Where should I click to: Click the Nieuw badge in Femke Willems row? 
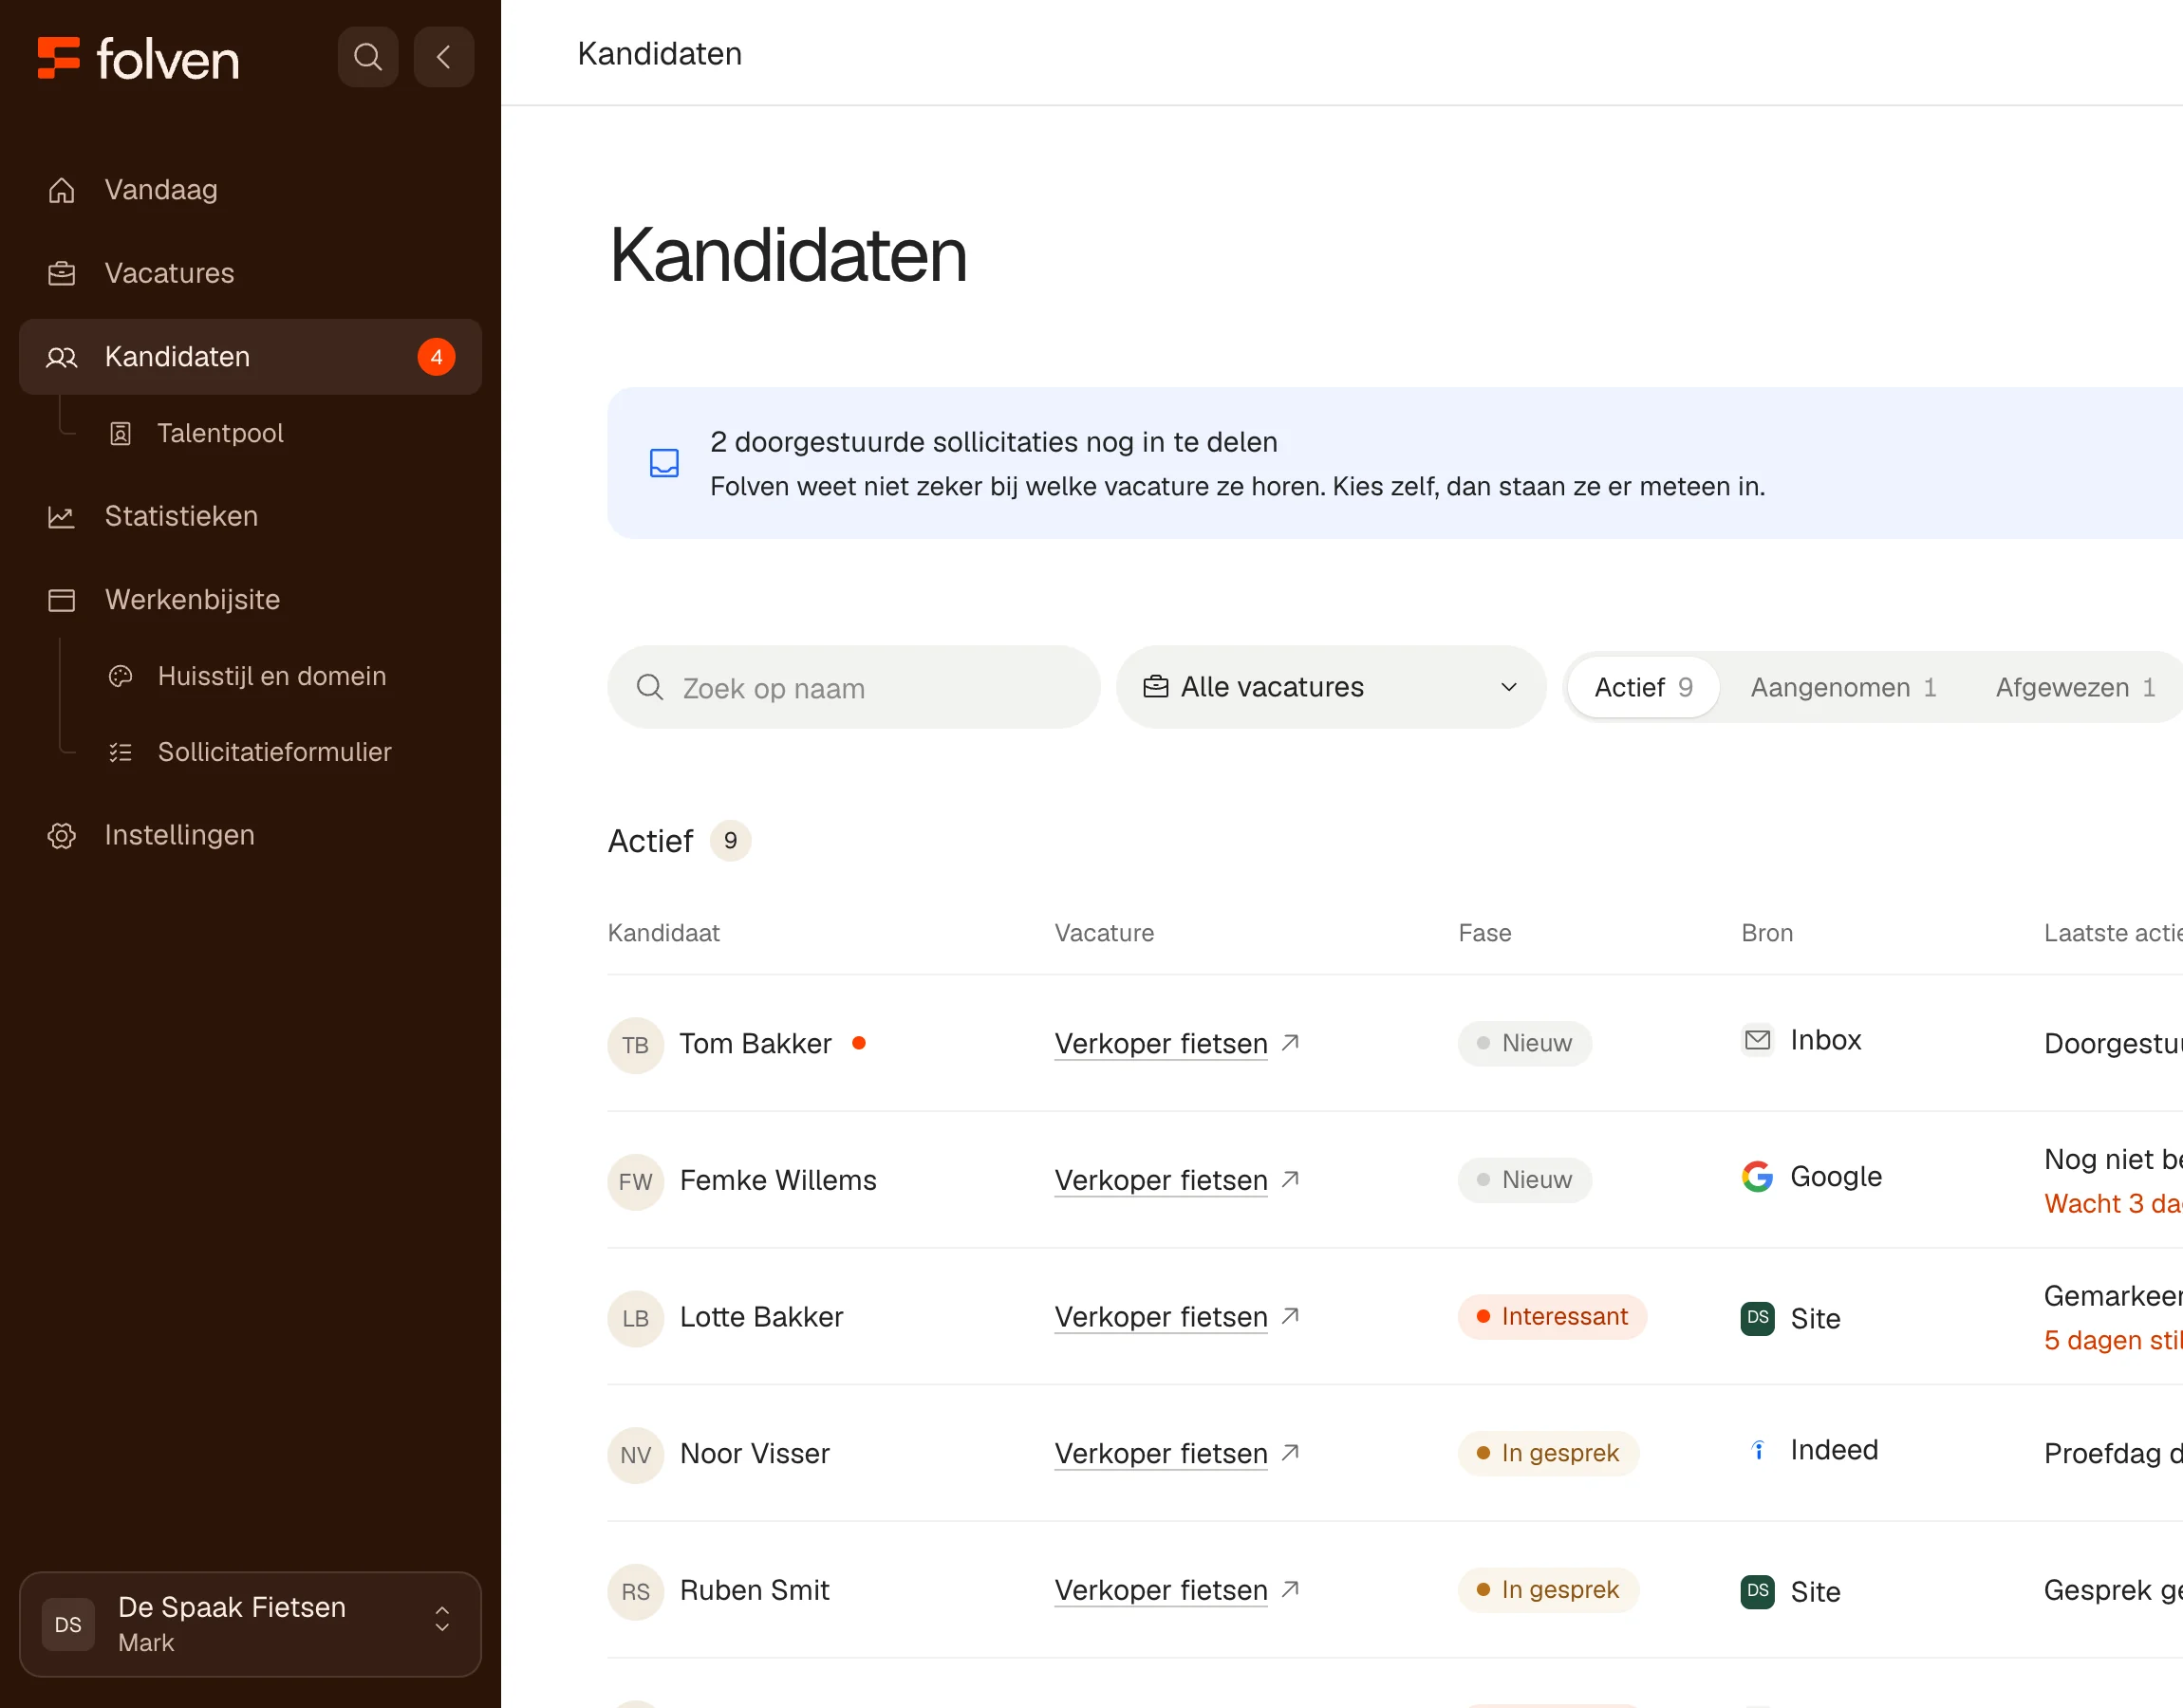click(1525, 1180)
